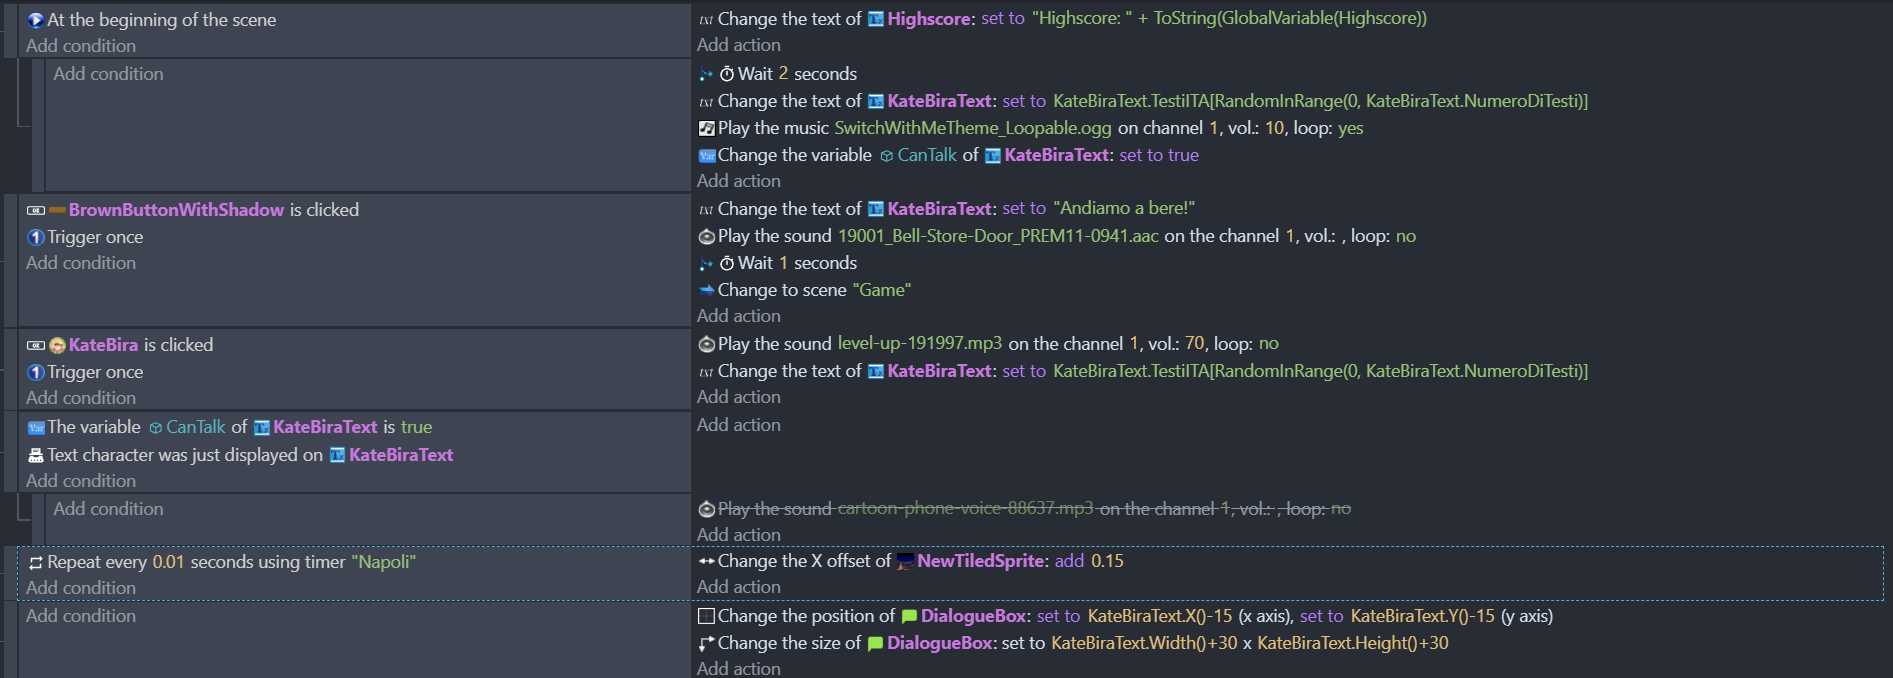Screen dimensions: 1893x678
Task: Click the NewTiledSprite object icon
Action: point(905,561)
